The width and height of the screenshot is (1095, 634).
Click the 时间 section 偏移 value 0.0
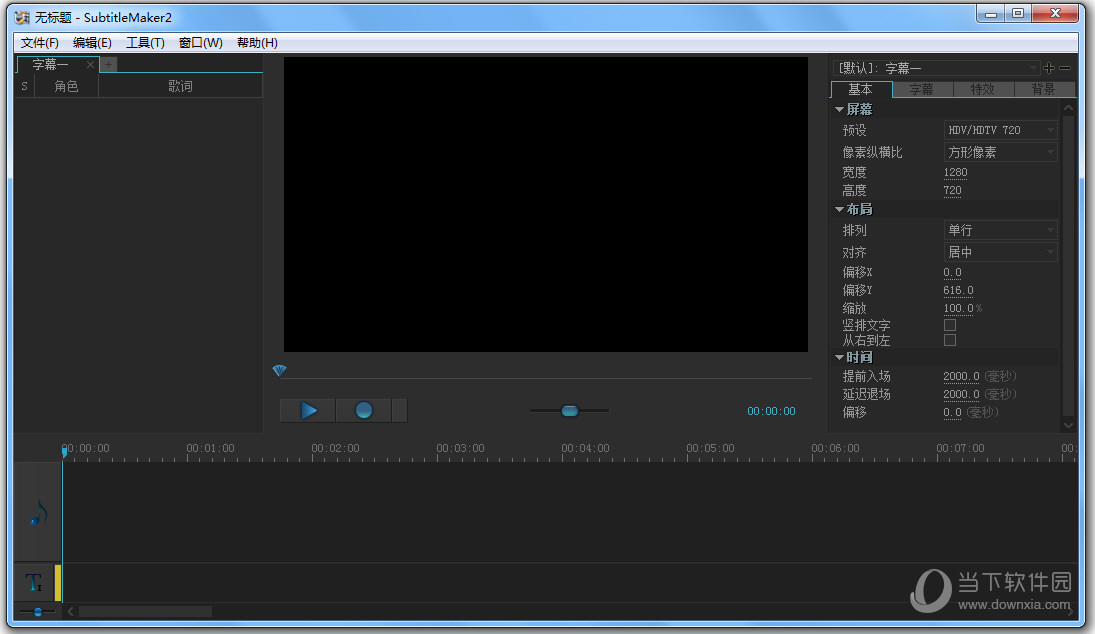point(953,413)
